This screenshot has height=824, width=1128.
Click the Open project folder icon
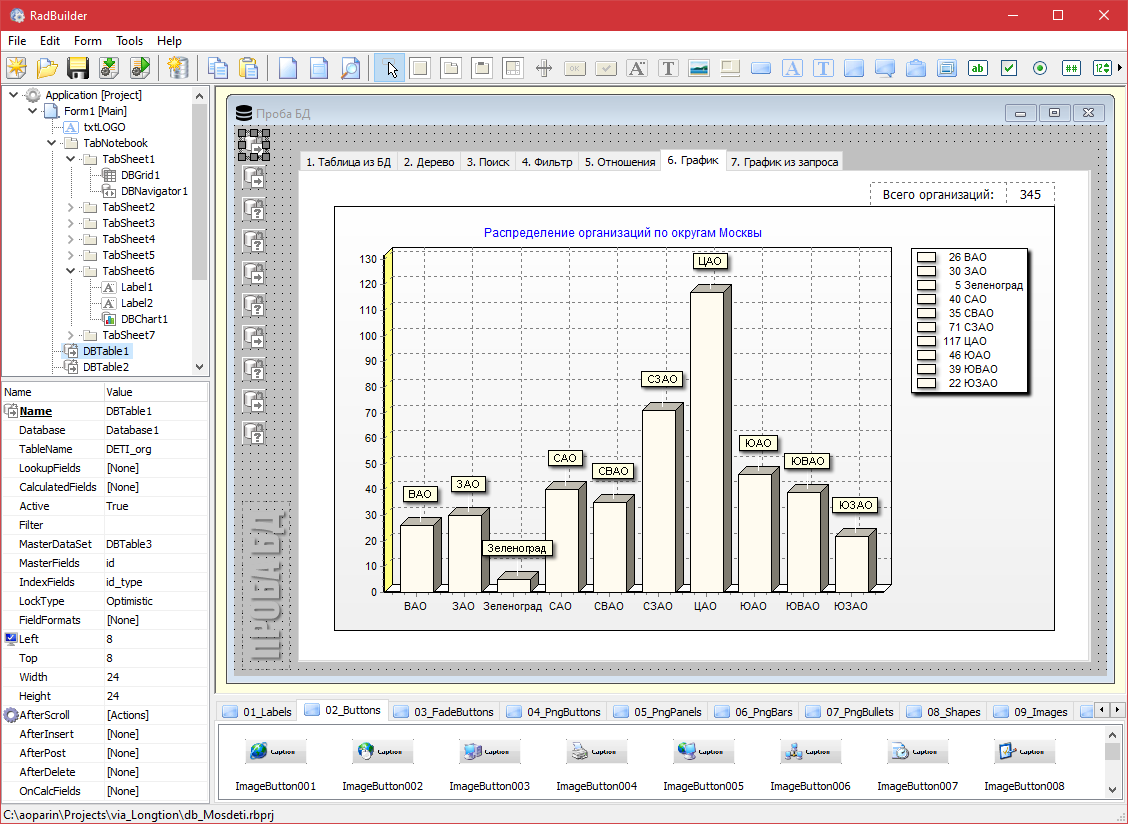47,68
